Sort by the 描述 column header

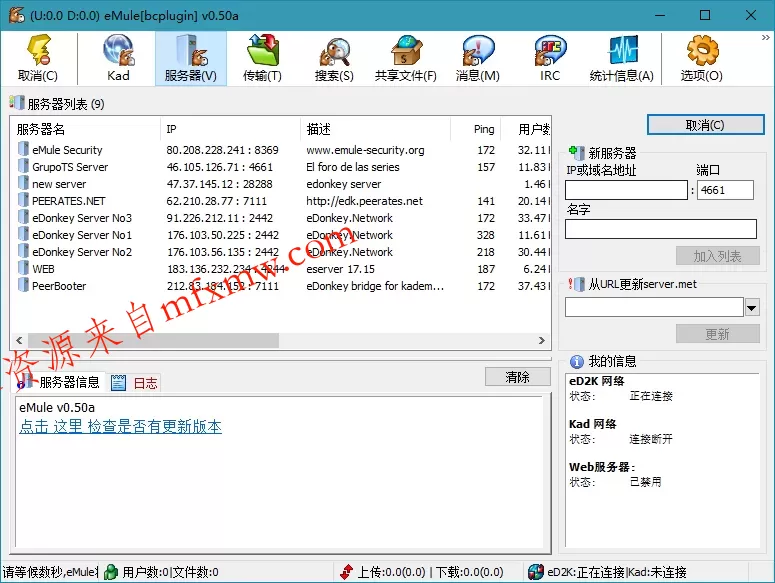pyautogui.click(x=376, y=129)
